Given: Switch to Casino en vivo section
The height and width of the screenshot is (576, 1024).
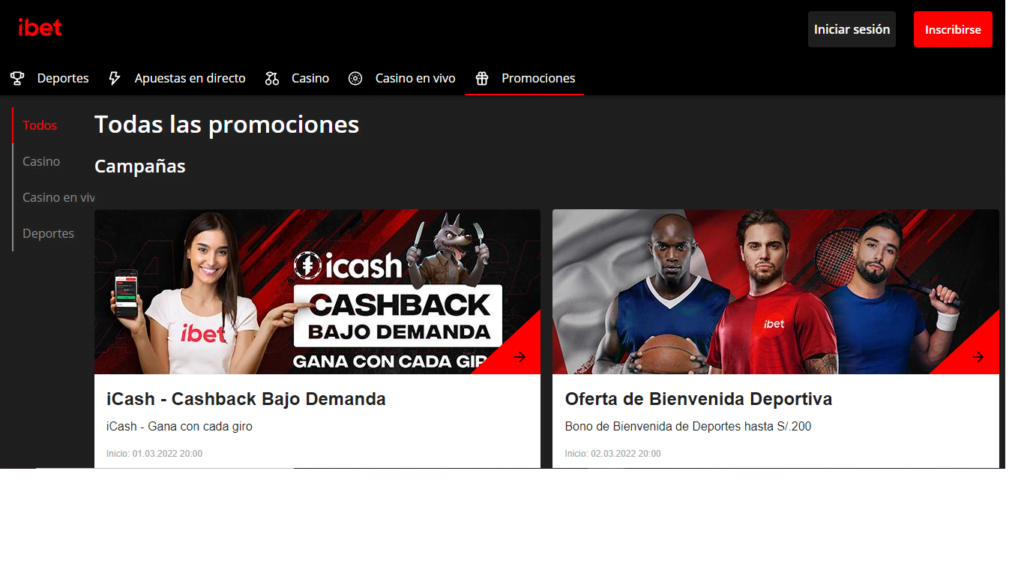Looking at the screenshot, I should tap(415, 78).
